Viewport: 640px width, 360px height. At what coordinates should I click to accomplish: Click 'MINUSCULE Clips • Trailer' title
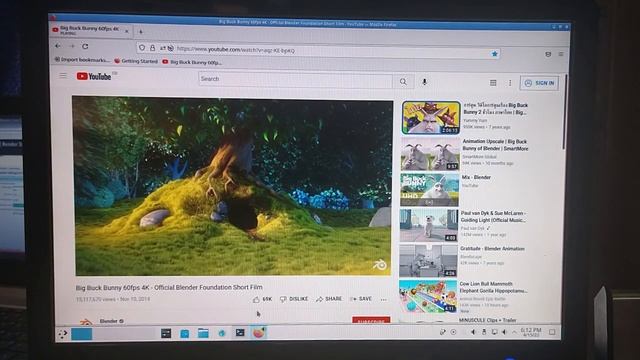point(488,320)
